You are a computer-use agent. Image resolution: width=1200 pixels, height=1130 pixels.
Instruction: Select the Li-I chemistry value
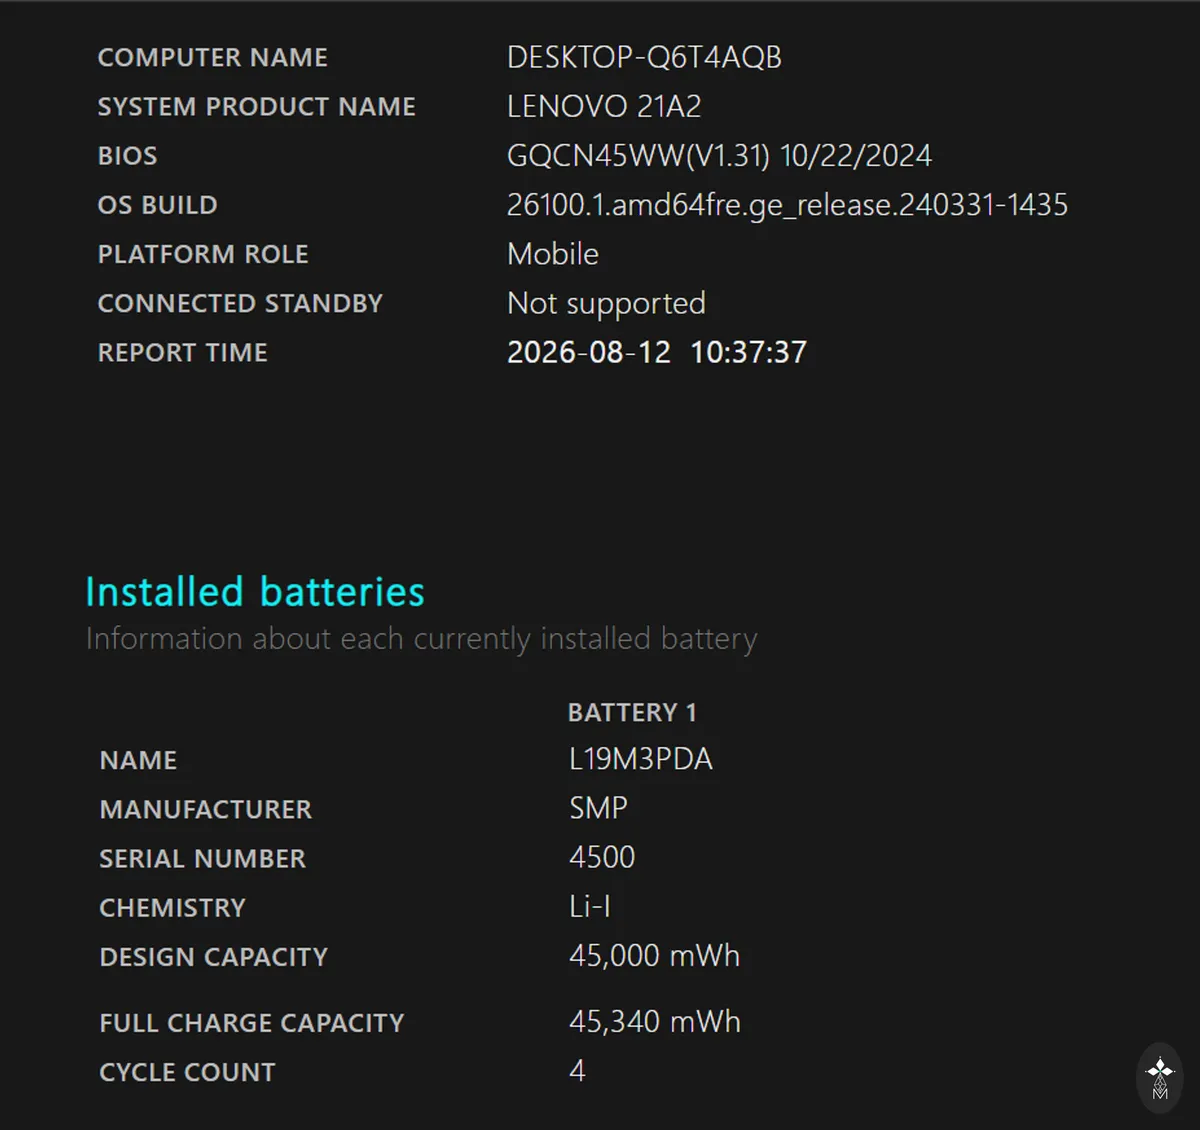click(590, 906)
